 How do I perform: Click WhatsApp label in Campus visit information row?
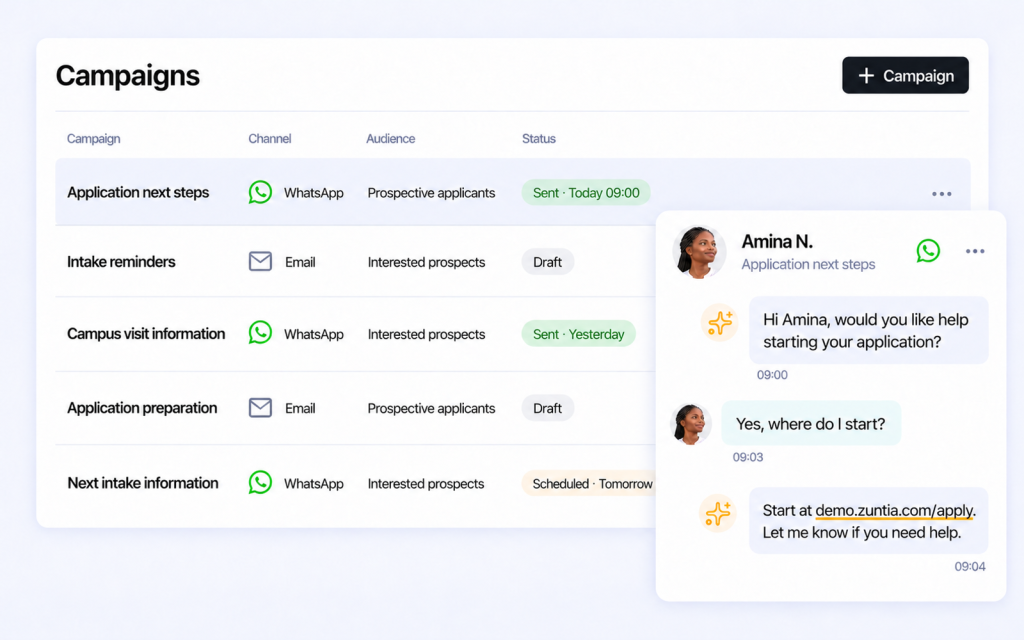pyautogui.click(x=313, y=334)
